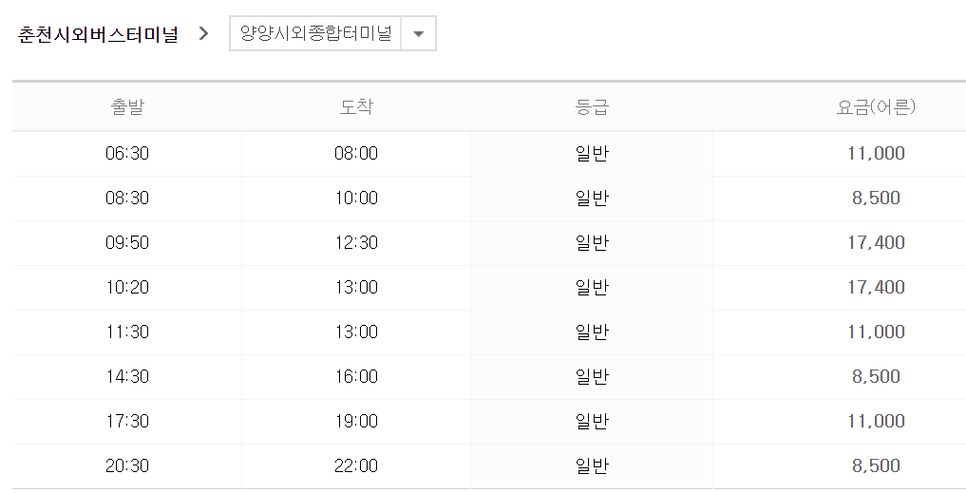The height and width of the screenshot is (493, 966).
Task: Select the 14:30 departure time
Action: tap(127, 376)
